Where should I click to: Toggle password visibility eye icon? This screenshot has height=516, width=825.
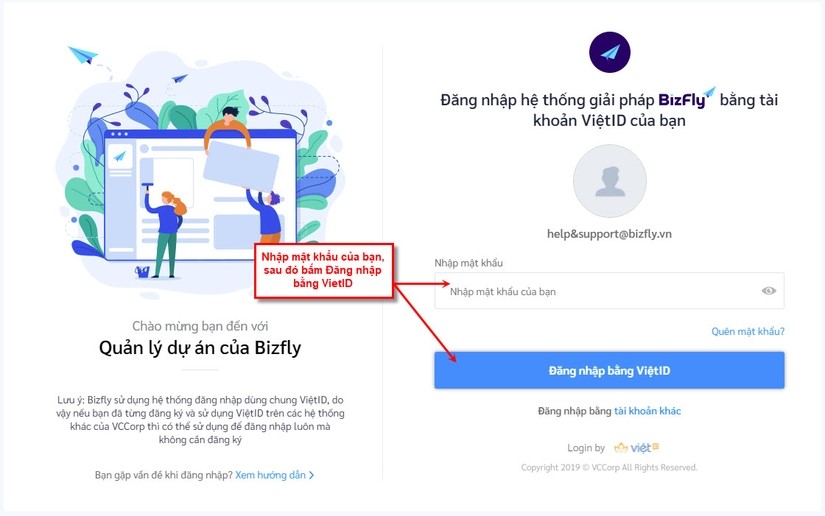pyautogui.click(x=769, y=291)
